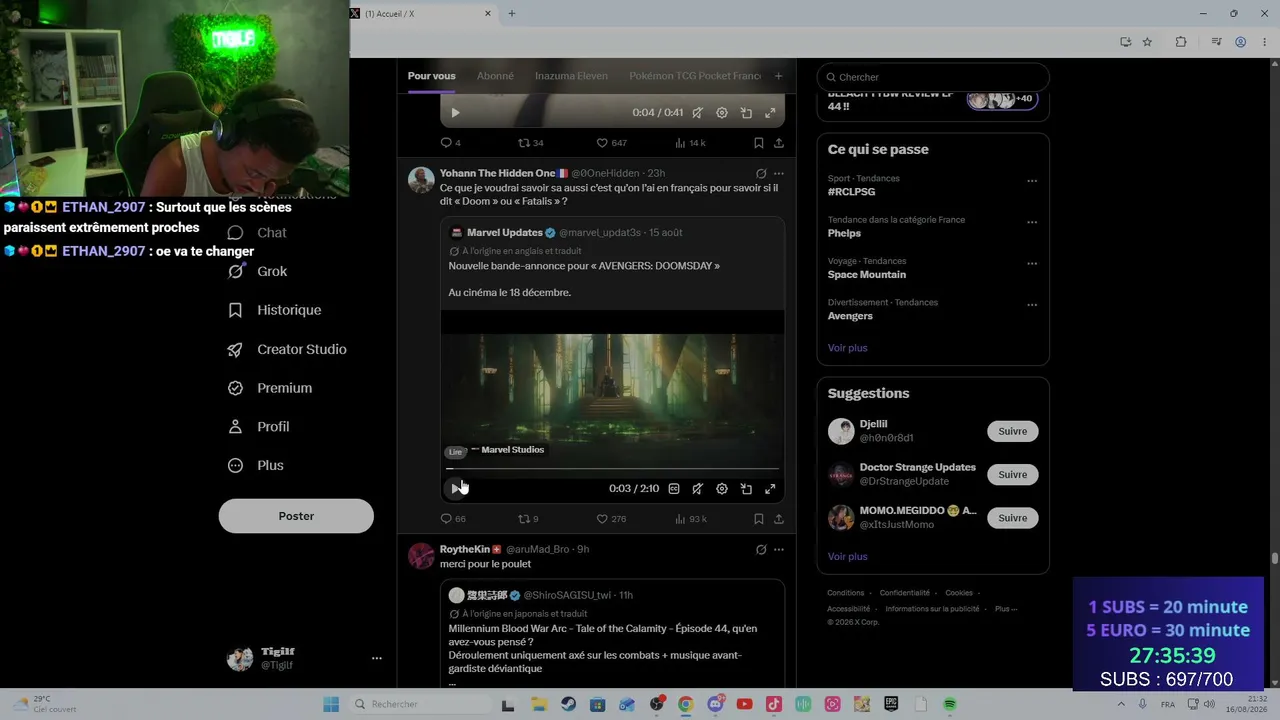Viewport: 1280px width, 720px height.
Task: View the 93 k views analytics
Action: pyautogui.click(x=691, y=519)
